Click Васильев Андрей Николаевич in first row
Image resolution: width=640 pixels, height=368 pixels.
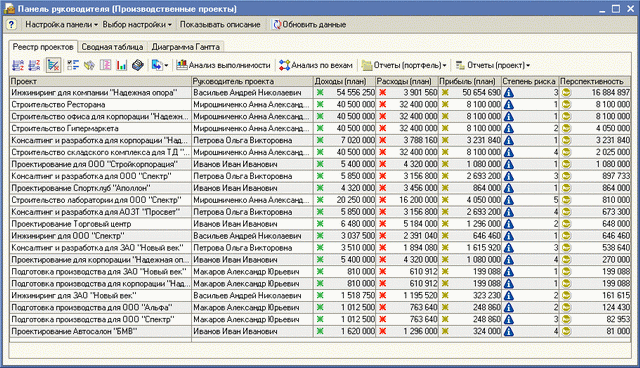coord(247,93)
